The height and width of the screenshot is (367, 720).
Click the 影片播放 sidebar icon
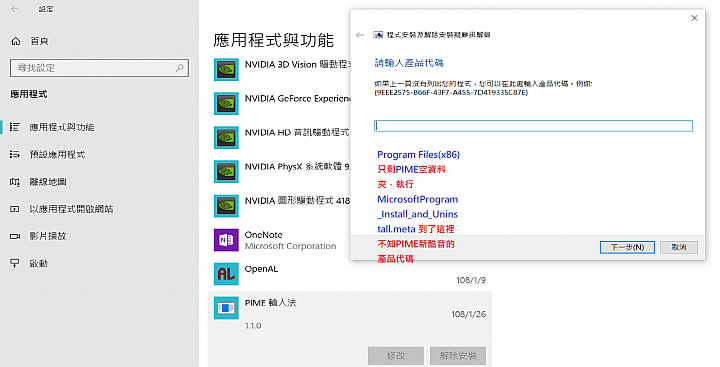[x=15, y=236]
